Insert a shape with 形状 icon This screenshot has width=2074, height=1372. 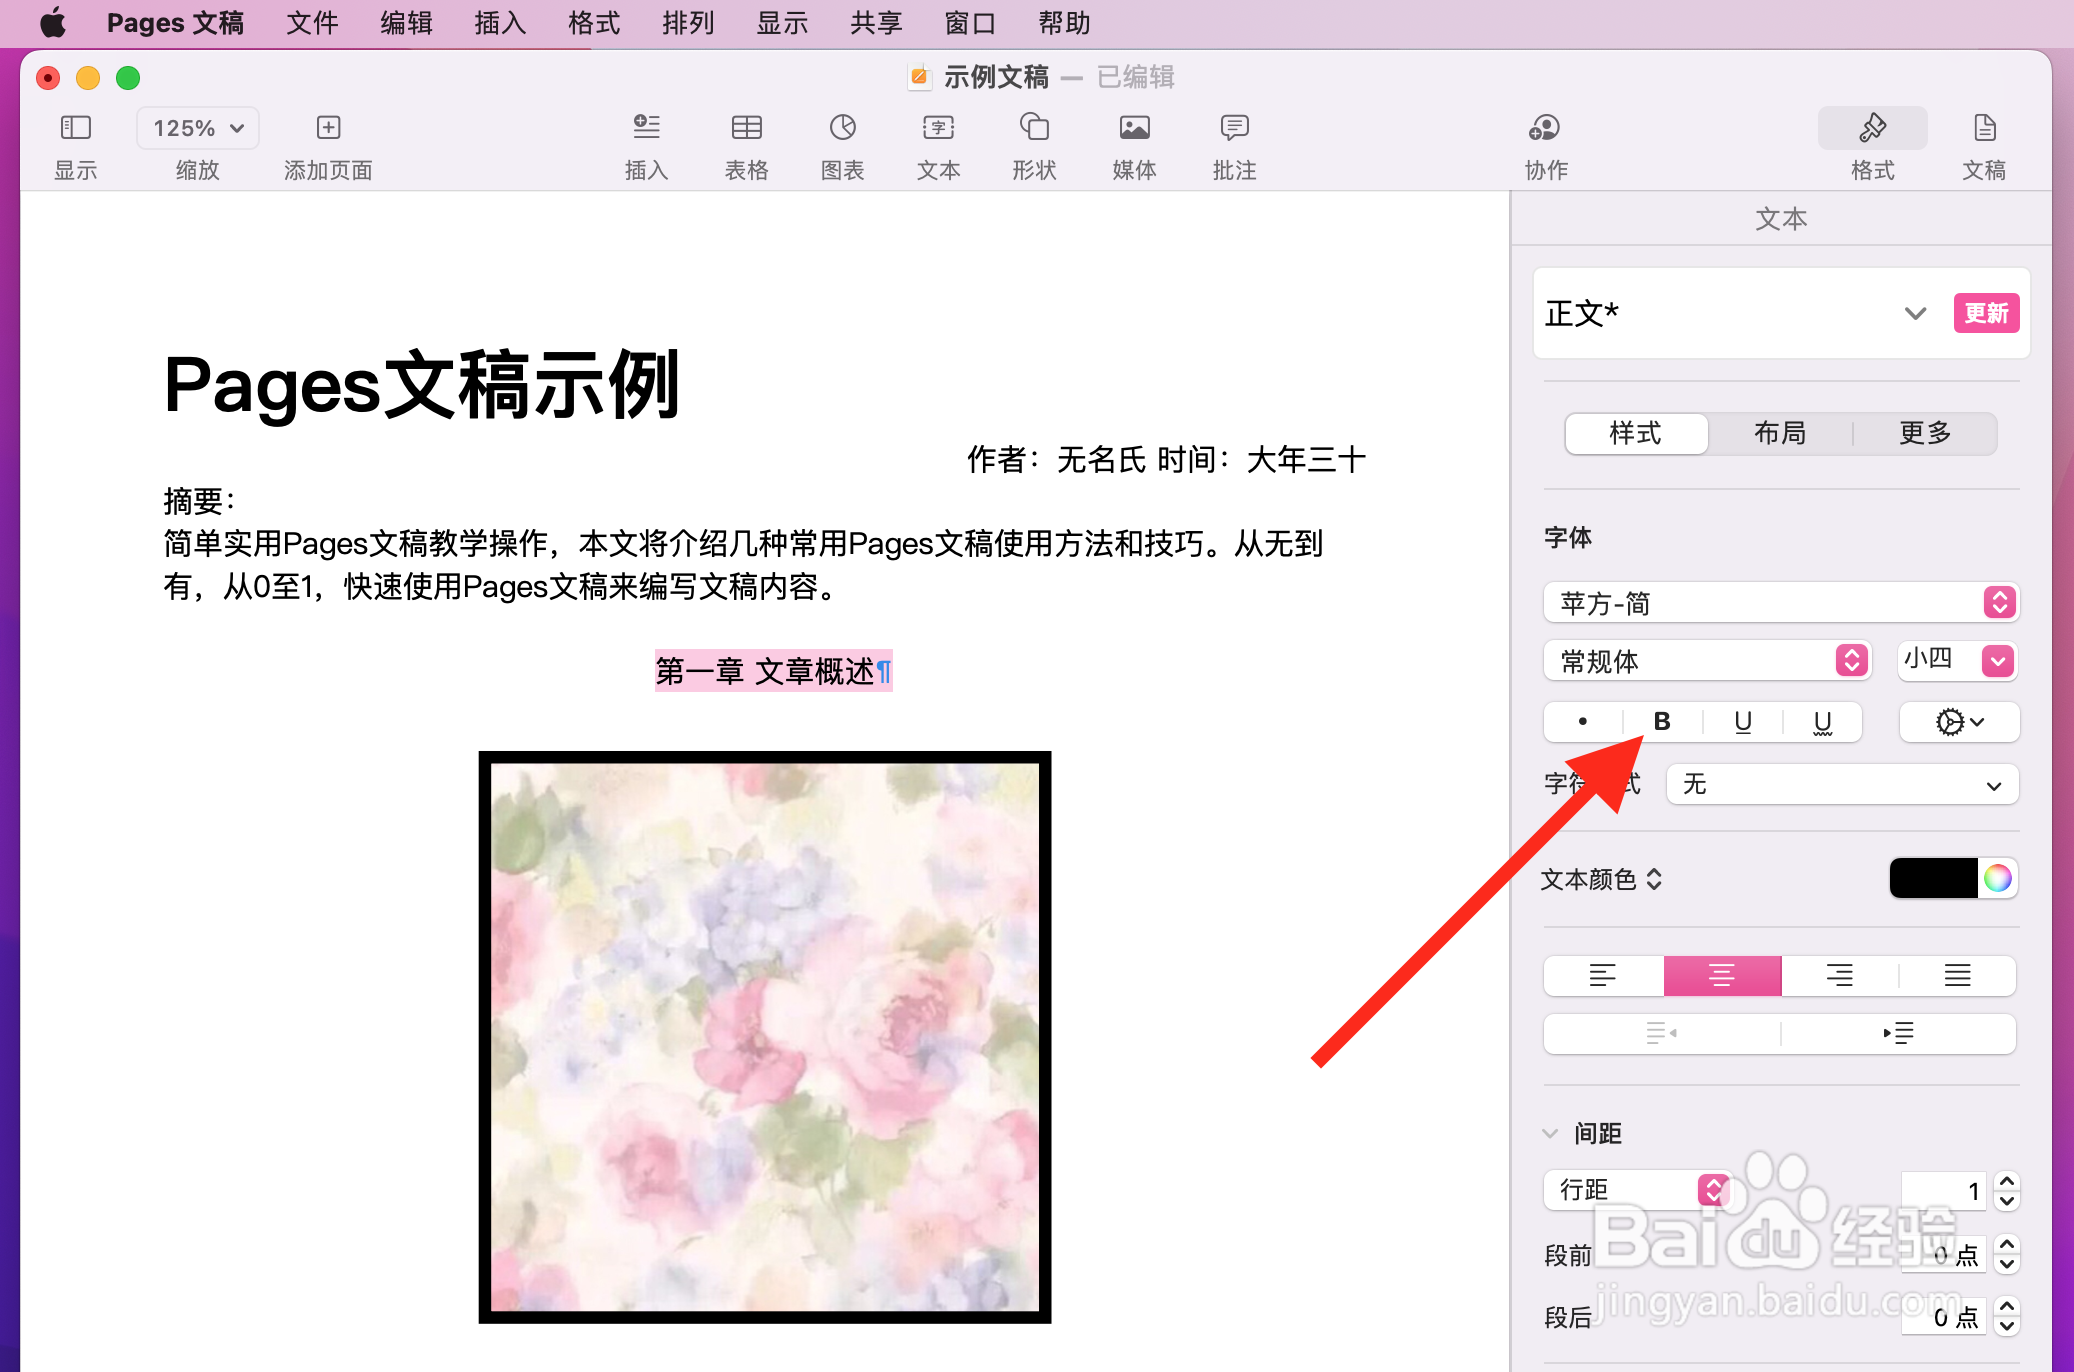1034,127
